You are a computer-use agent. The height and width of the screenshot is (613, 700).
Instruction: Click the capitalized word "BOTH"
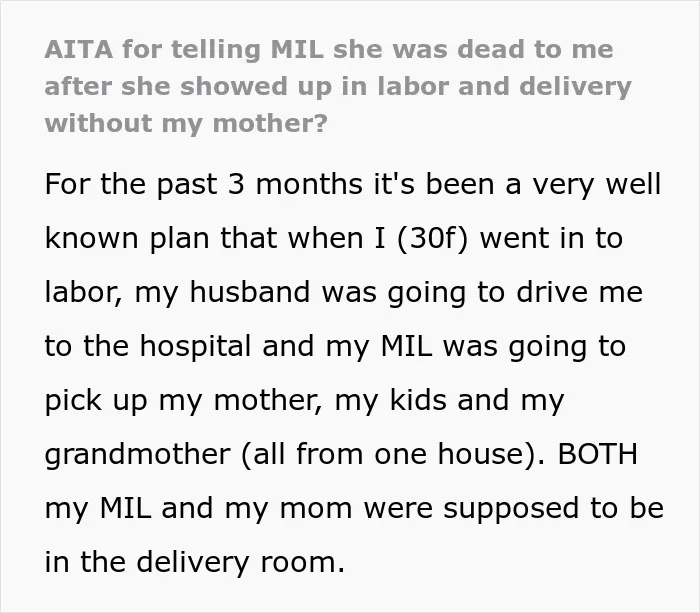[597, 454]
